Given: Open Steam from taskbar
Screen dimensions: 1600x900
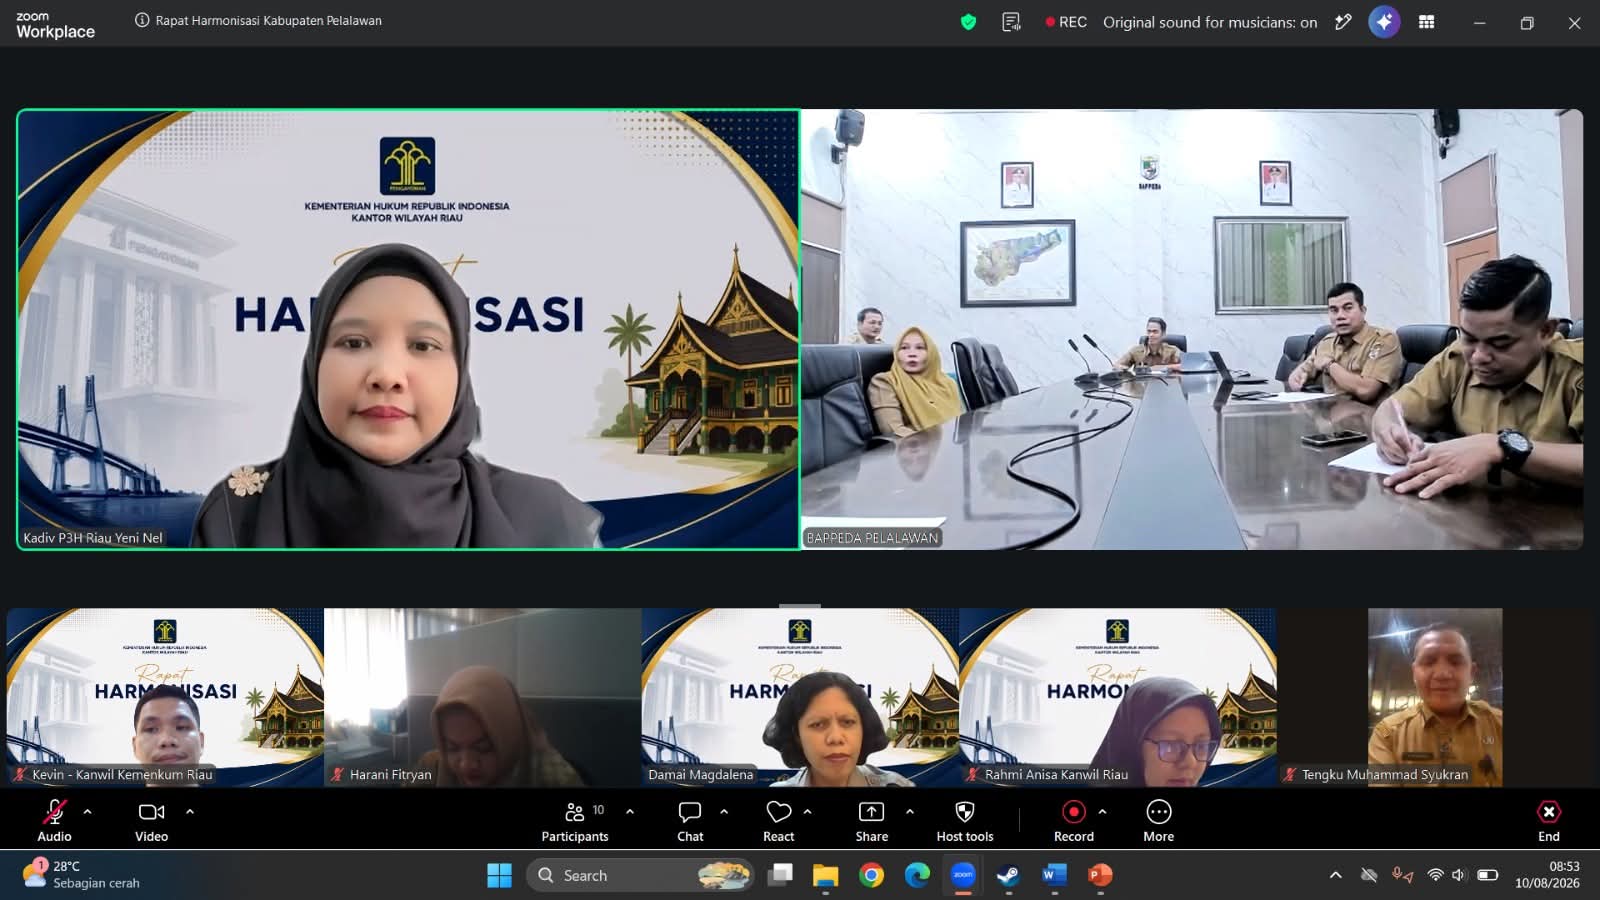Looking at the screenshot, I should [1008, 875].
